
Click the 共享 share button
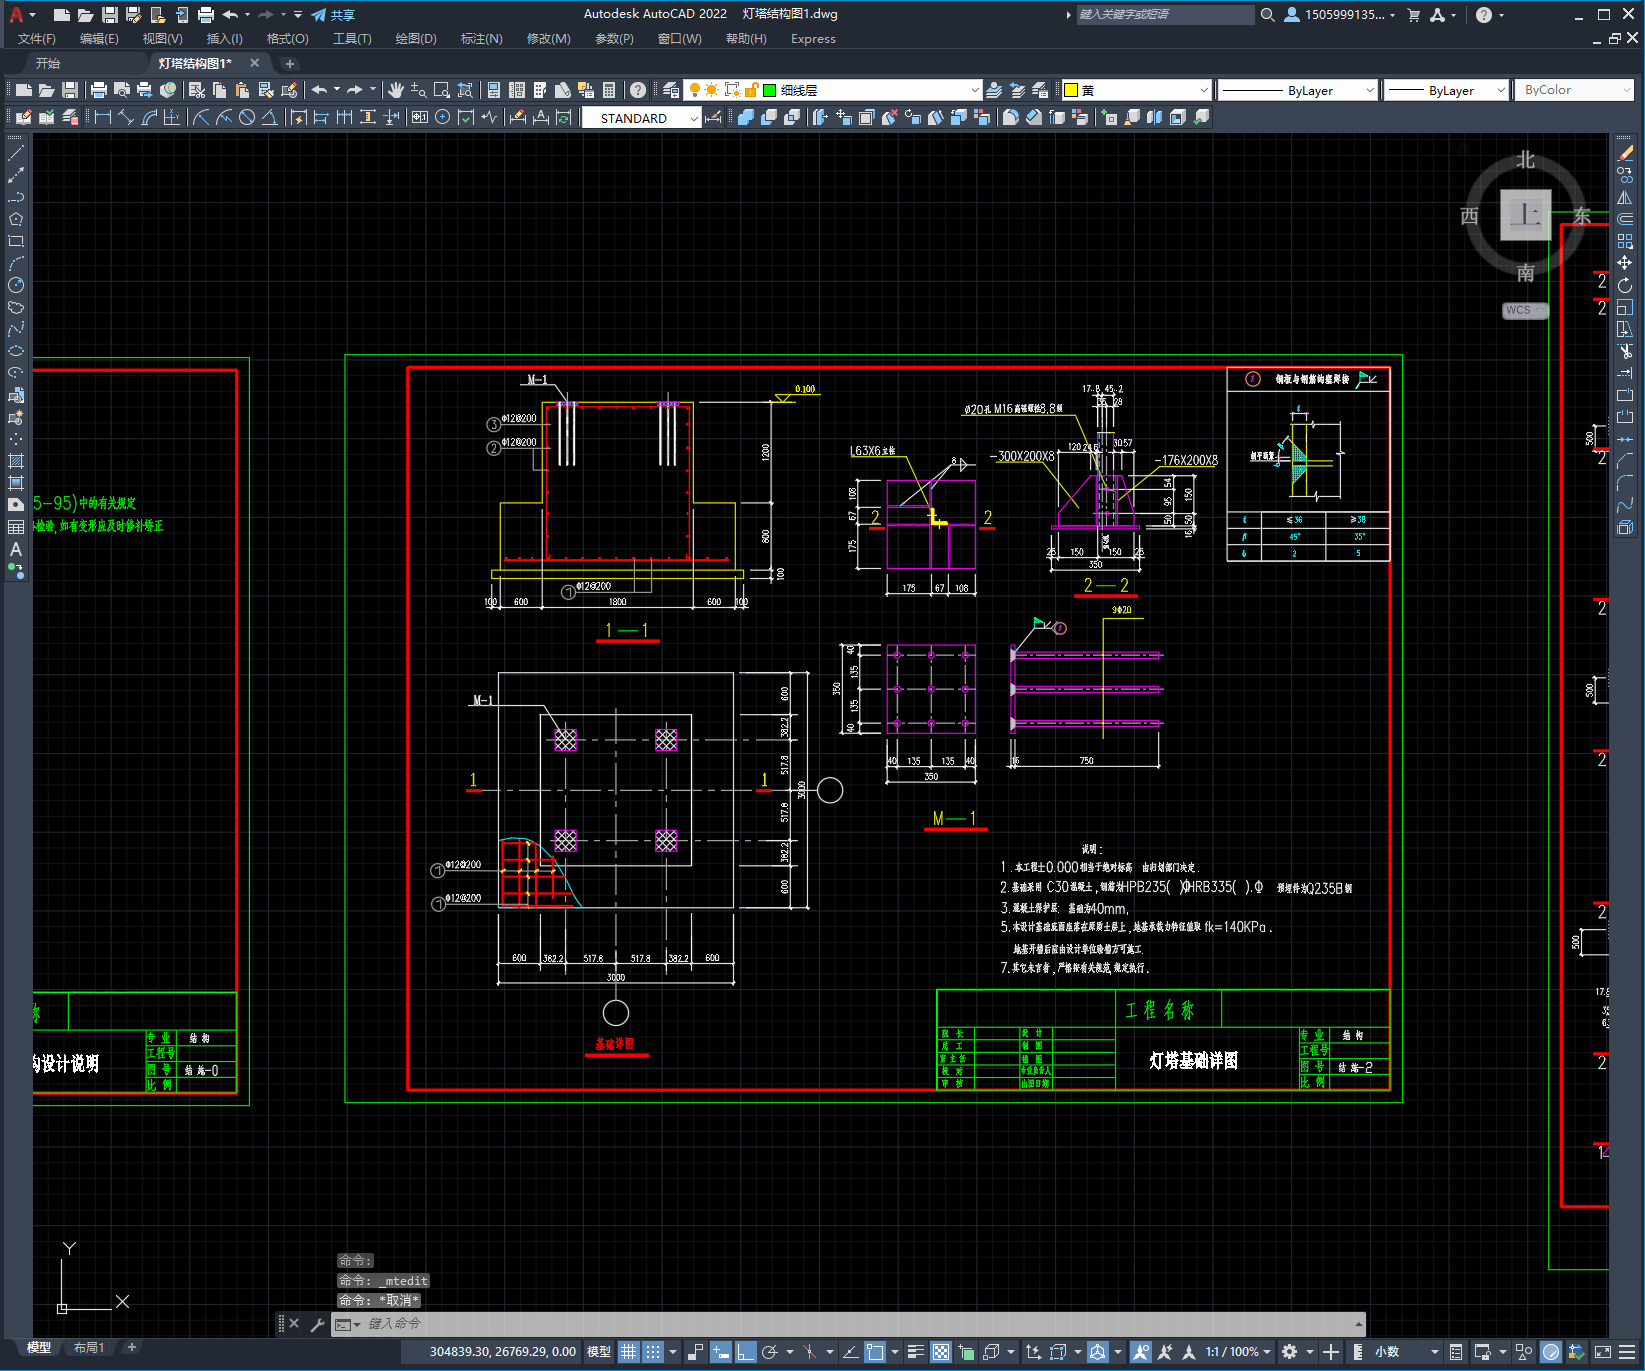pyautogui.click(x=333, y=15)
